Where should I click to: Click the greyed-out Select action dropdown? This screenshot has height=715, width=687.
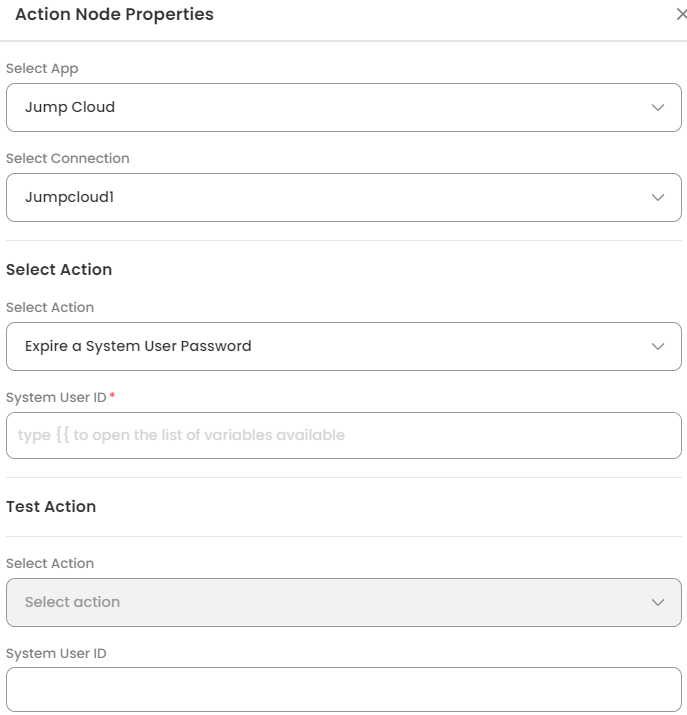[330, 602]
